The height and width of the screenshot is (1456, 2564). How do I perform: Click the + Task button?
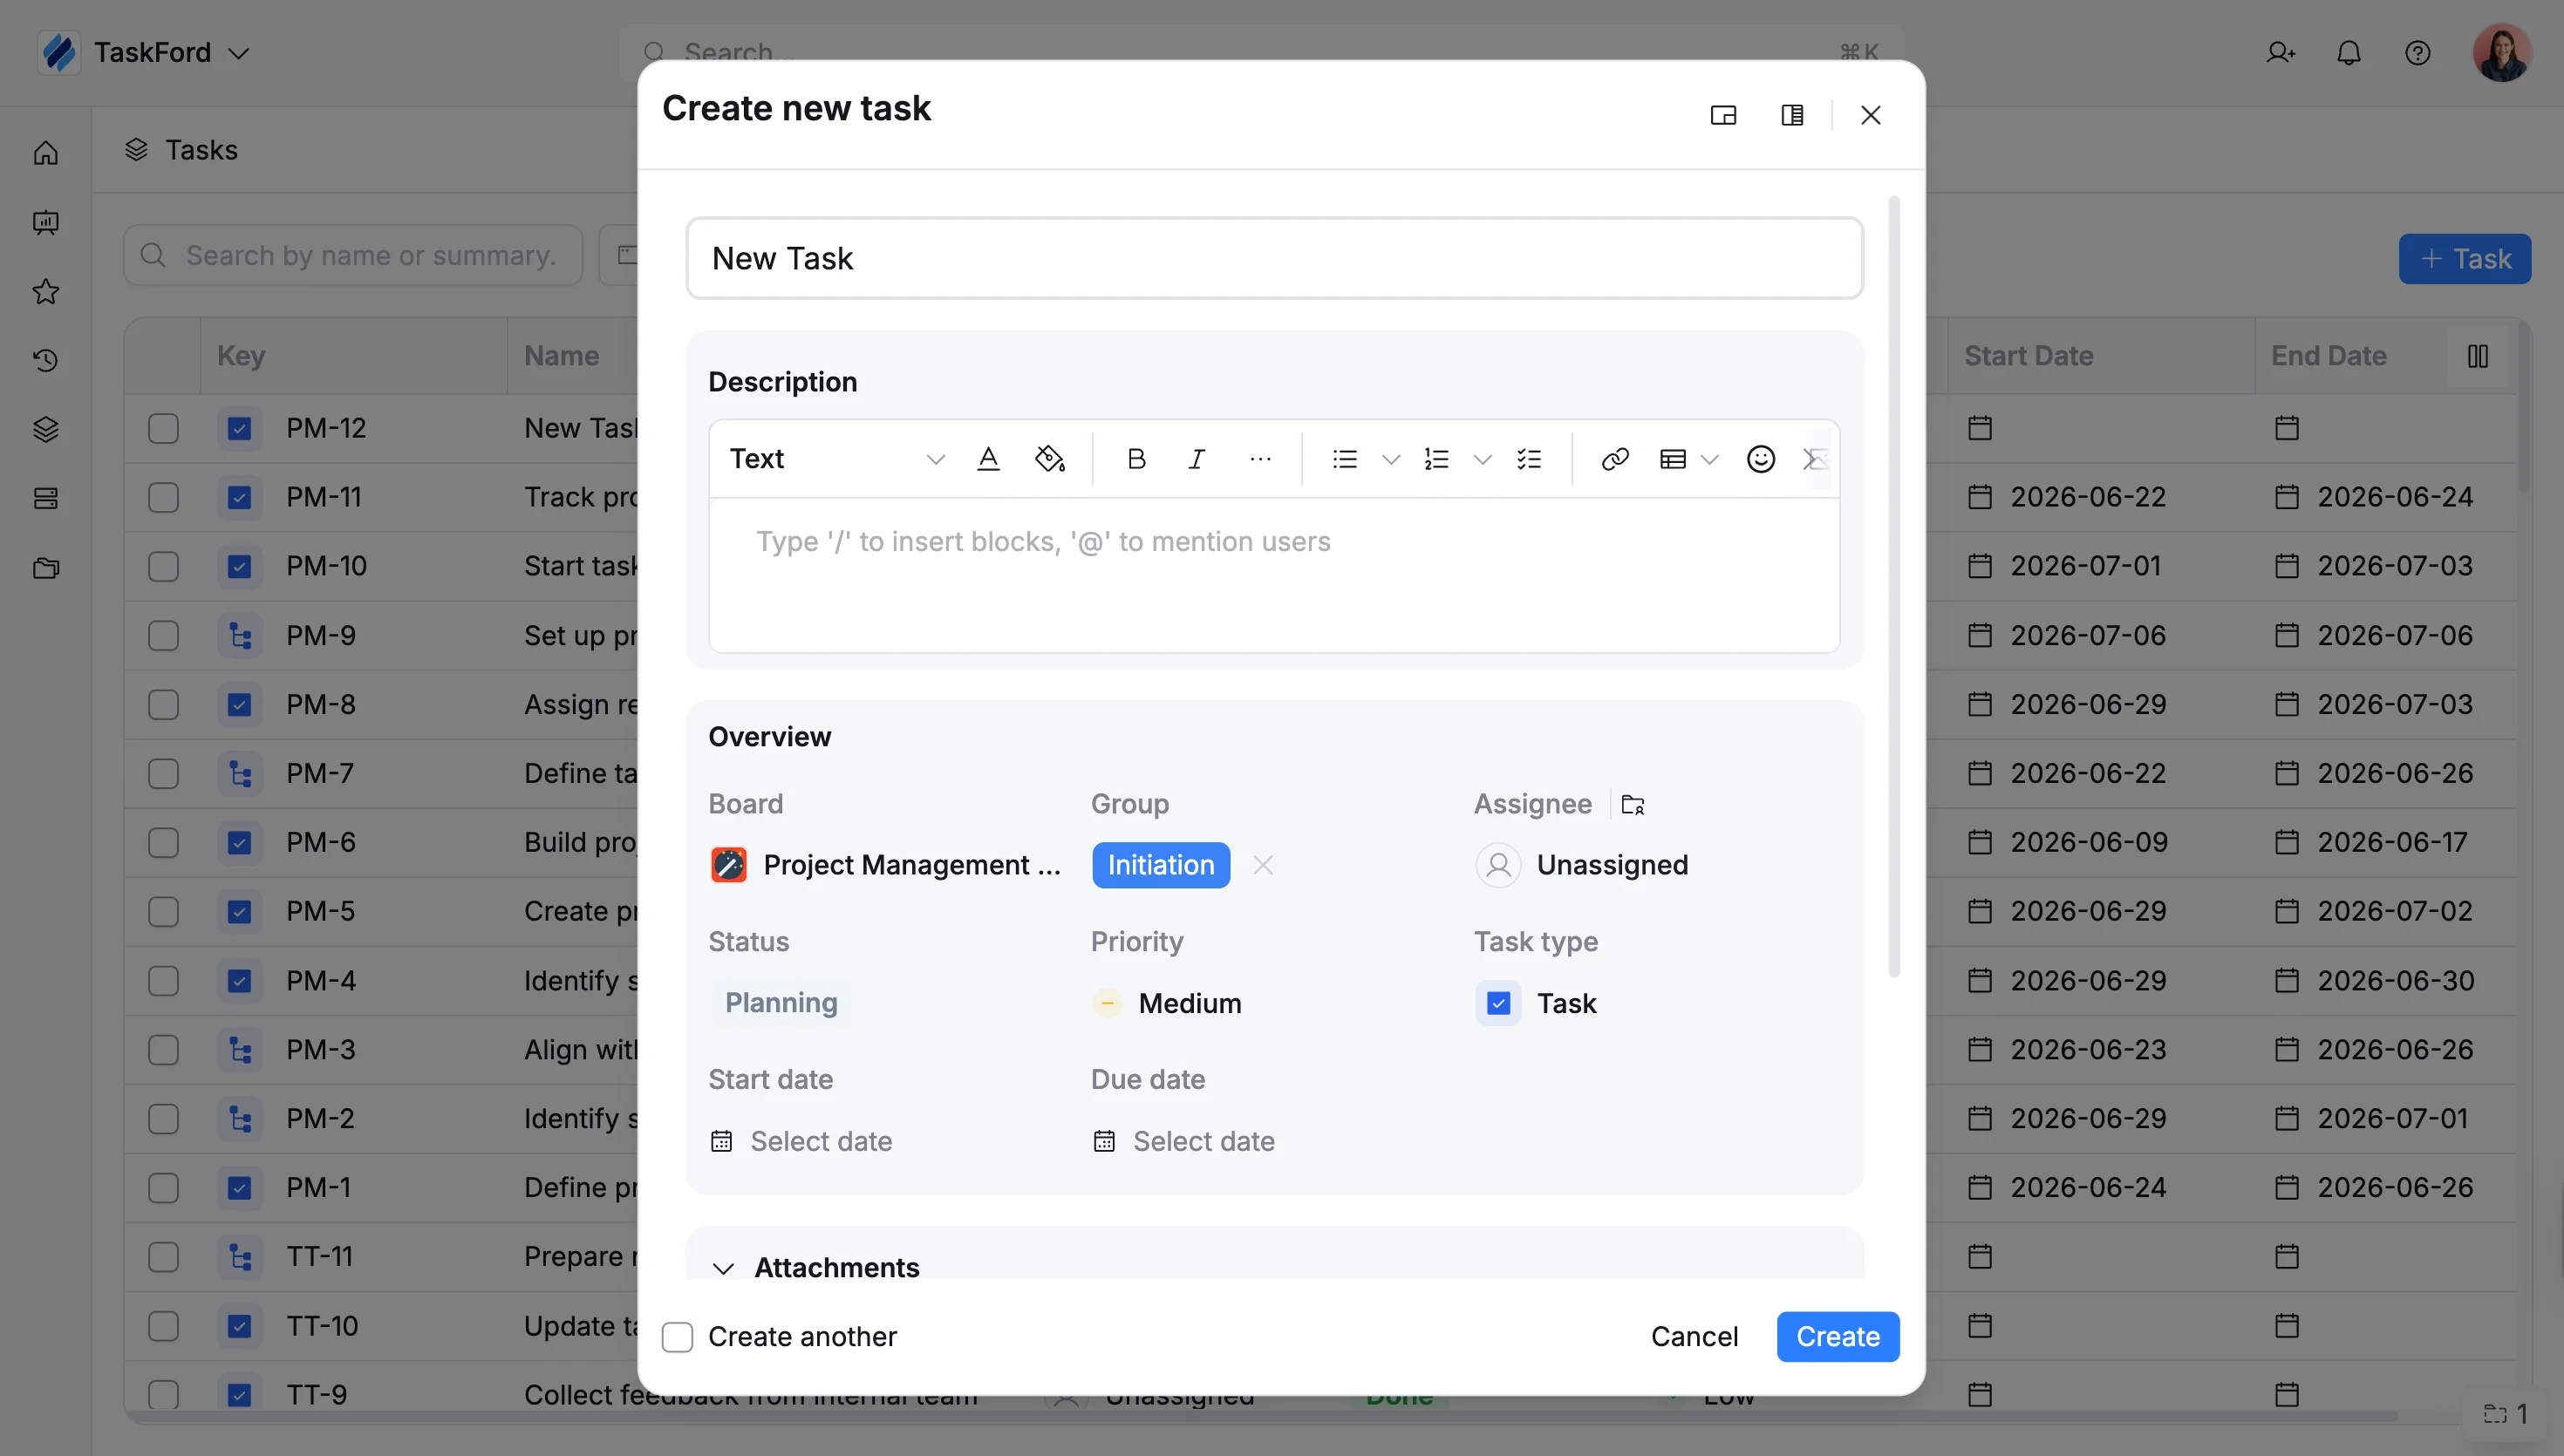(x=2464, y=259)
